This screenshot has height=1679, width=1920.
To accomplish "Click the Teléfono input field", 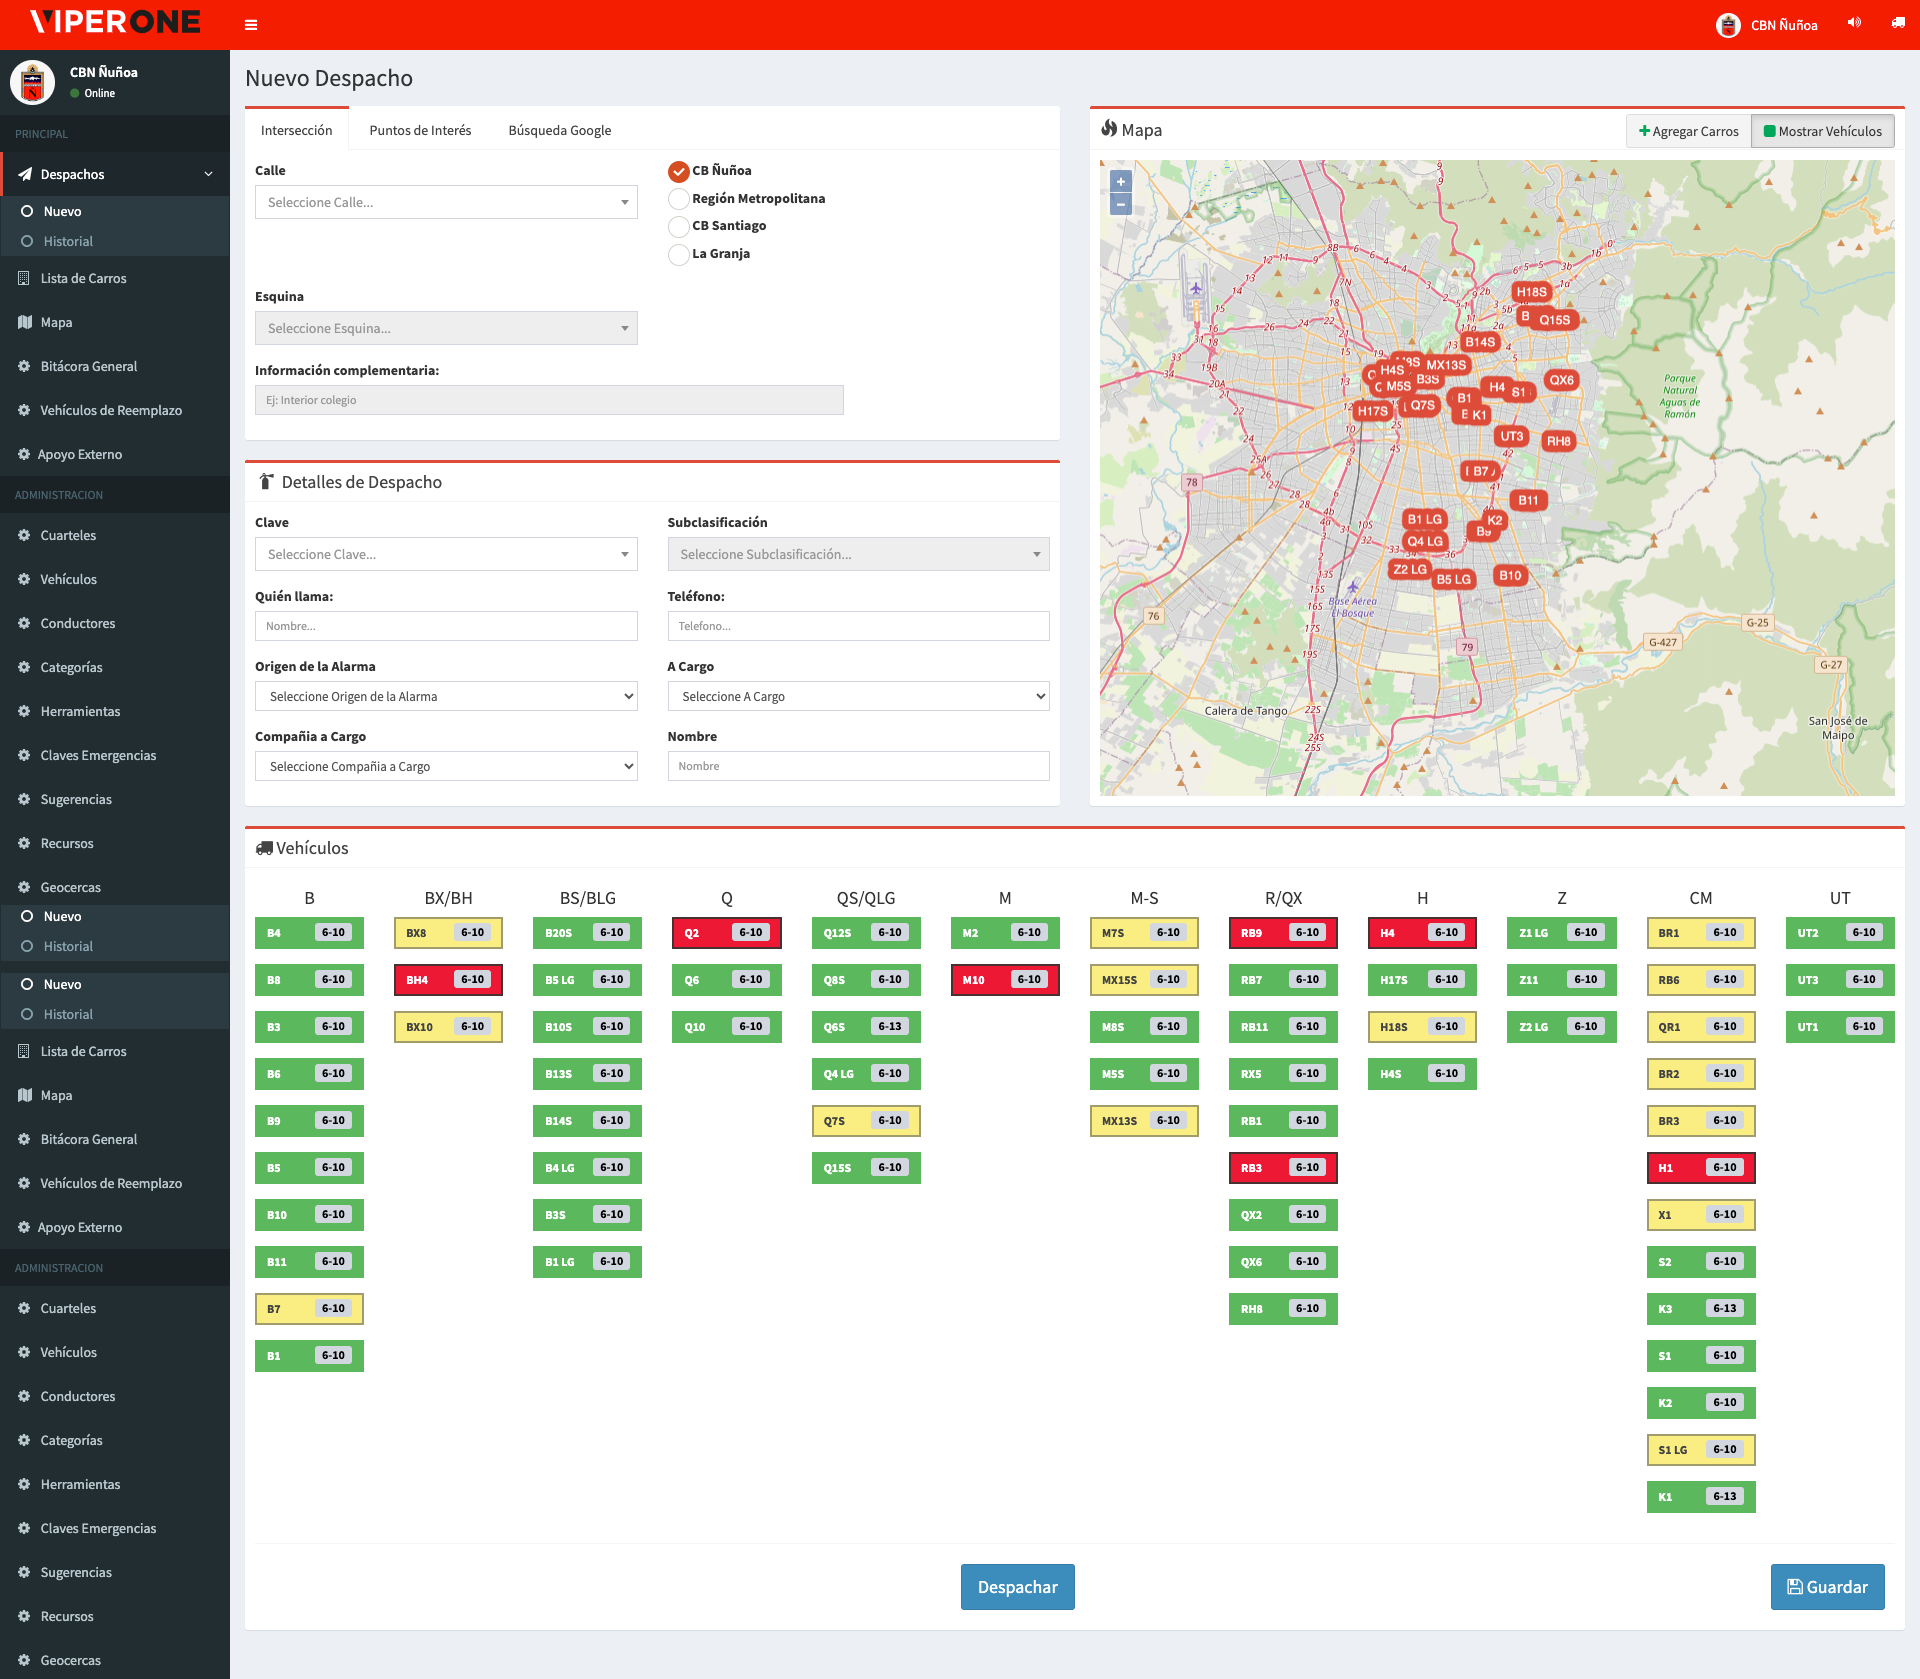I will [x=858, y=626].
